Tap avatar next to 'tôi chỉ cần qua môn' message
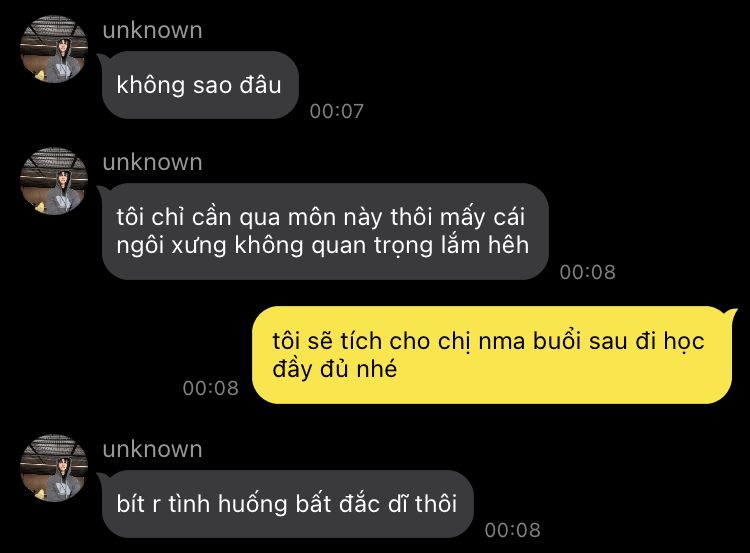This screenshot has height=553, width=750. [x=54, y=181]
